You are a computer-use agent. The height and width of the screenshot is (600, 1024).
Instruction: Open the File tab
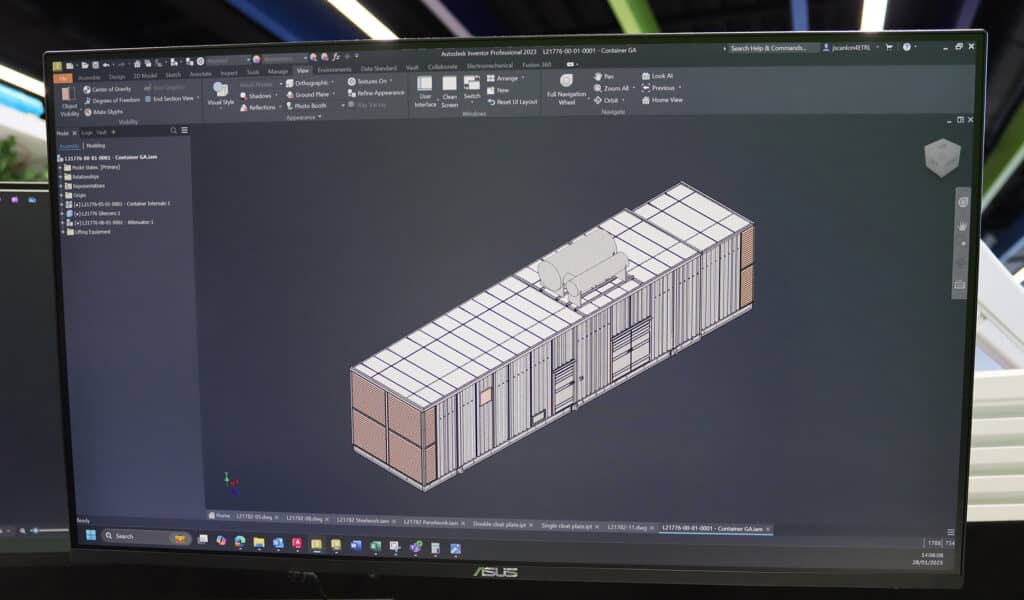[63, 78]
